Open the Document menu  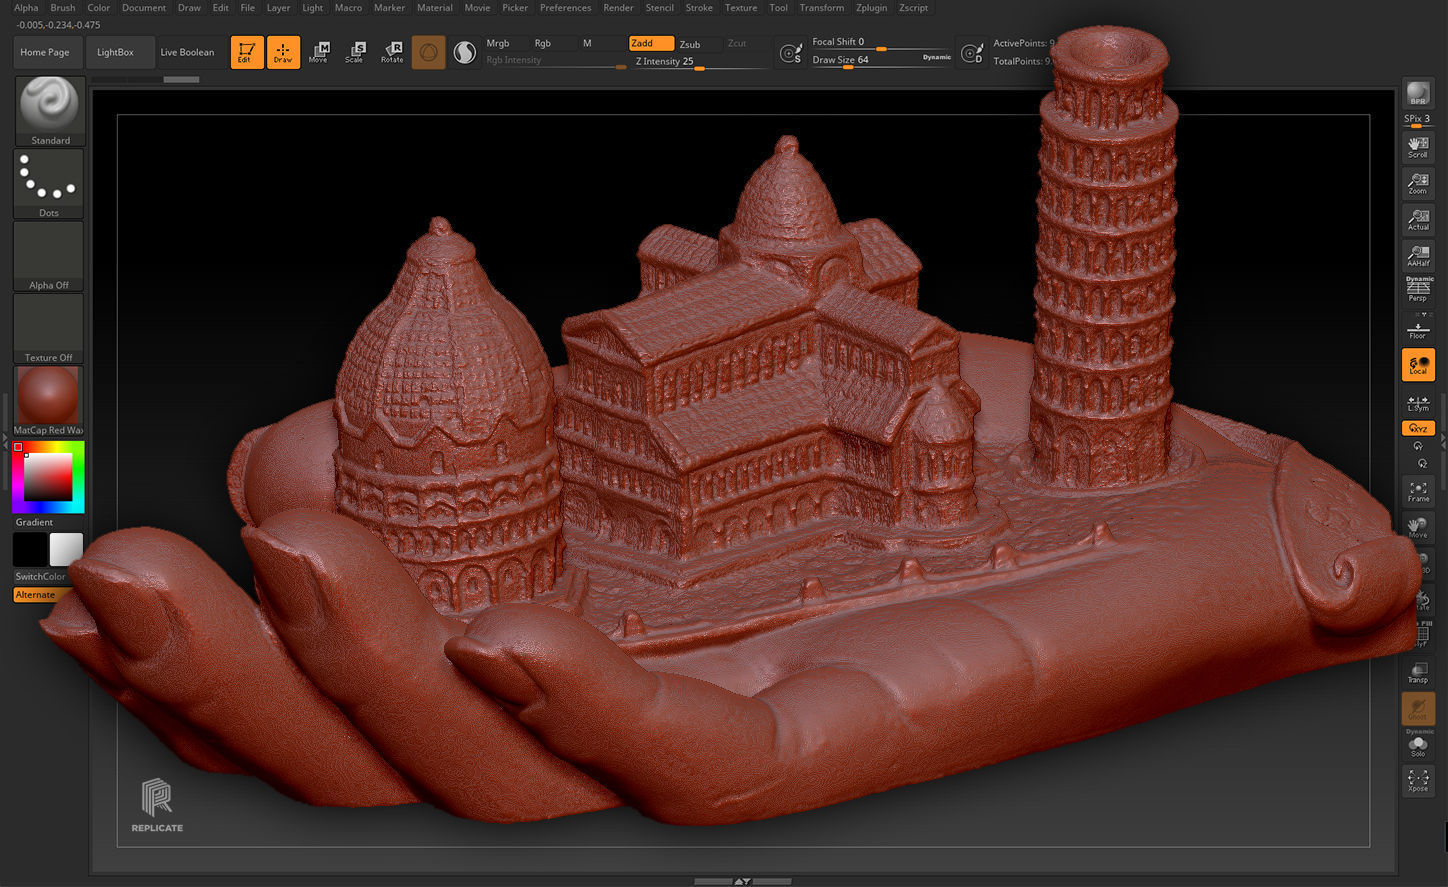[144, 7]
